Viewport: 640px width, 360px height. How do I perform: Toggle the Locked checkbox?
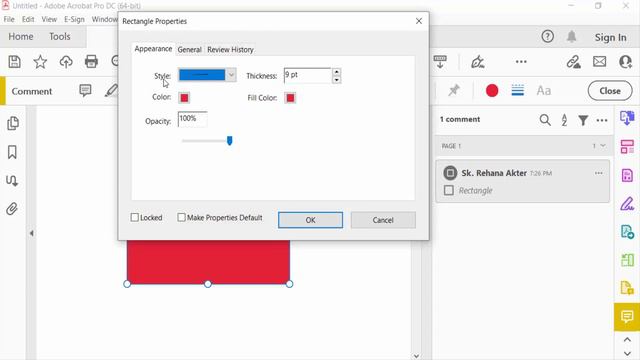pyautogui.click(x=134, y=218)
